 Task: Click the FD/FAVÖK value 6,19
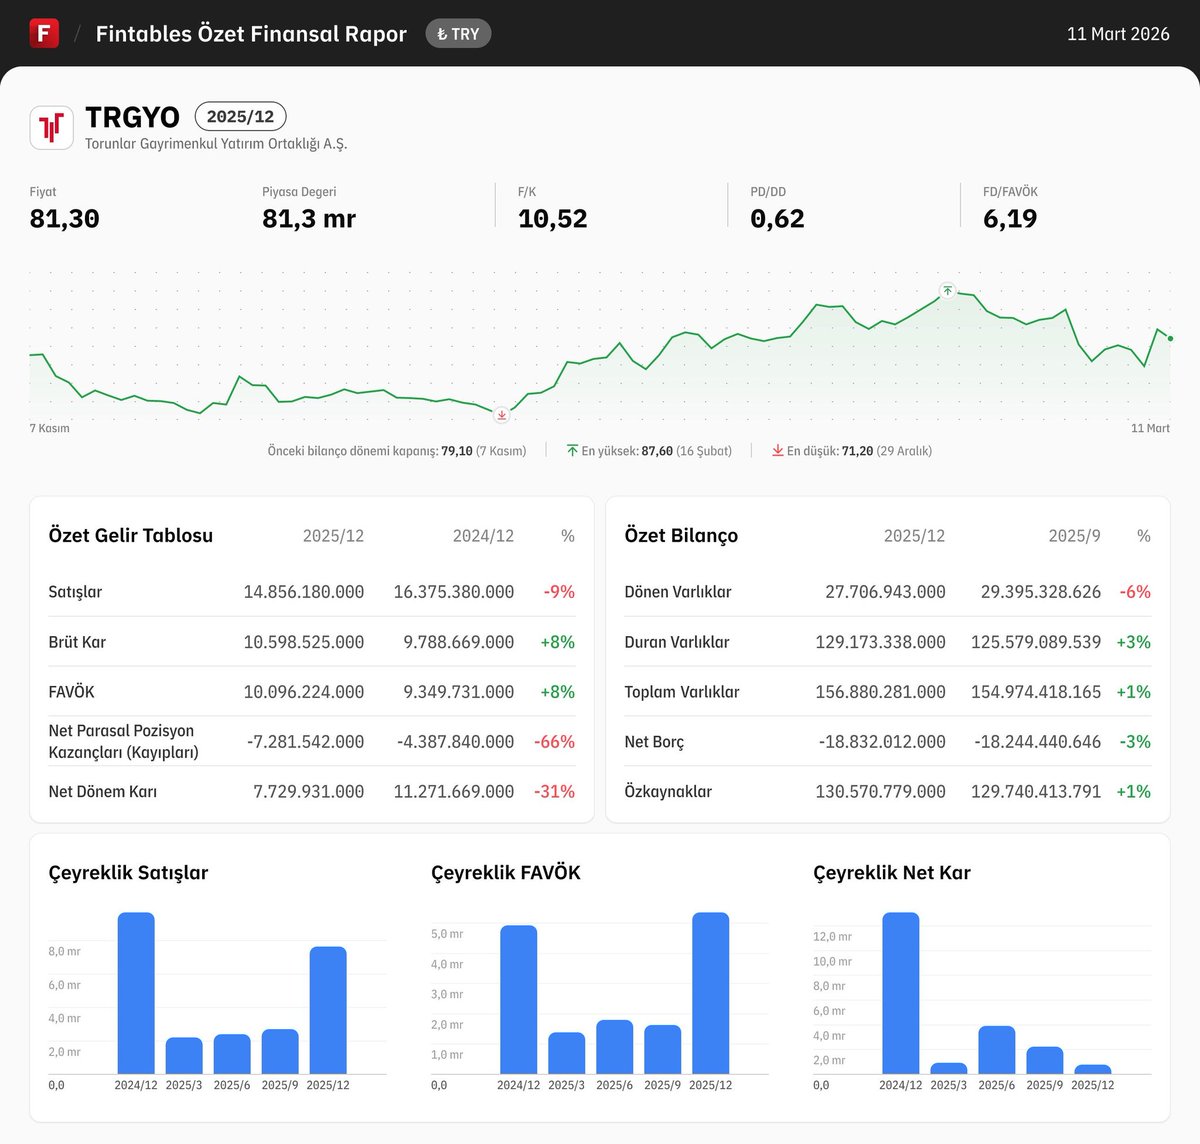[1010, 219]
